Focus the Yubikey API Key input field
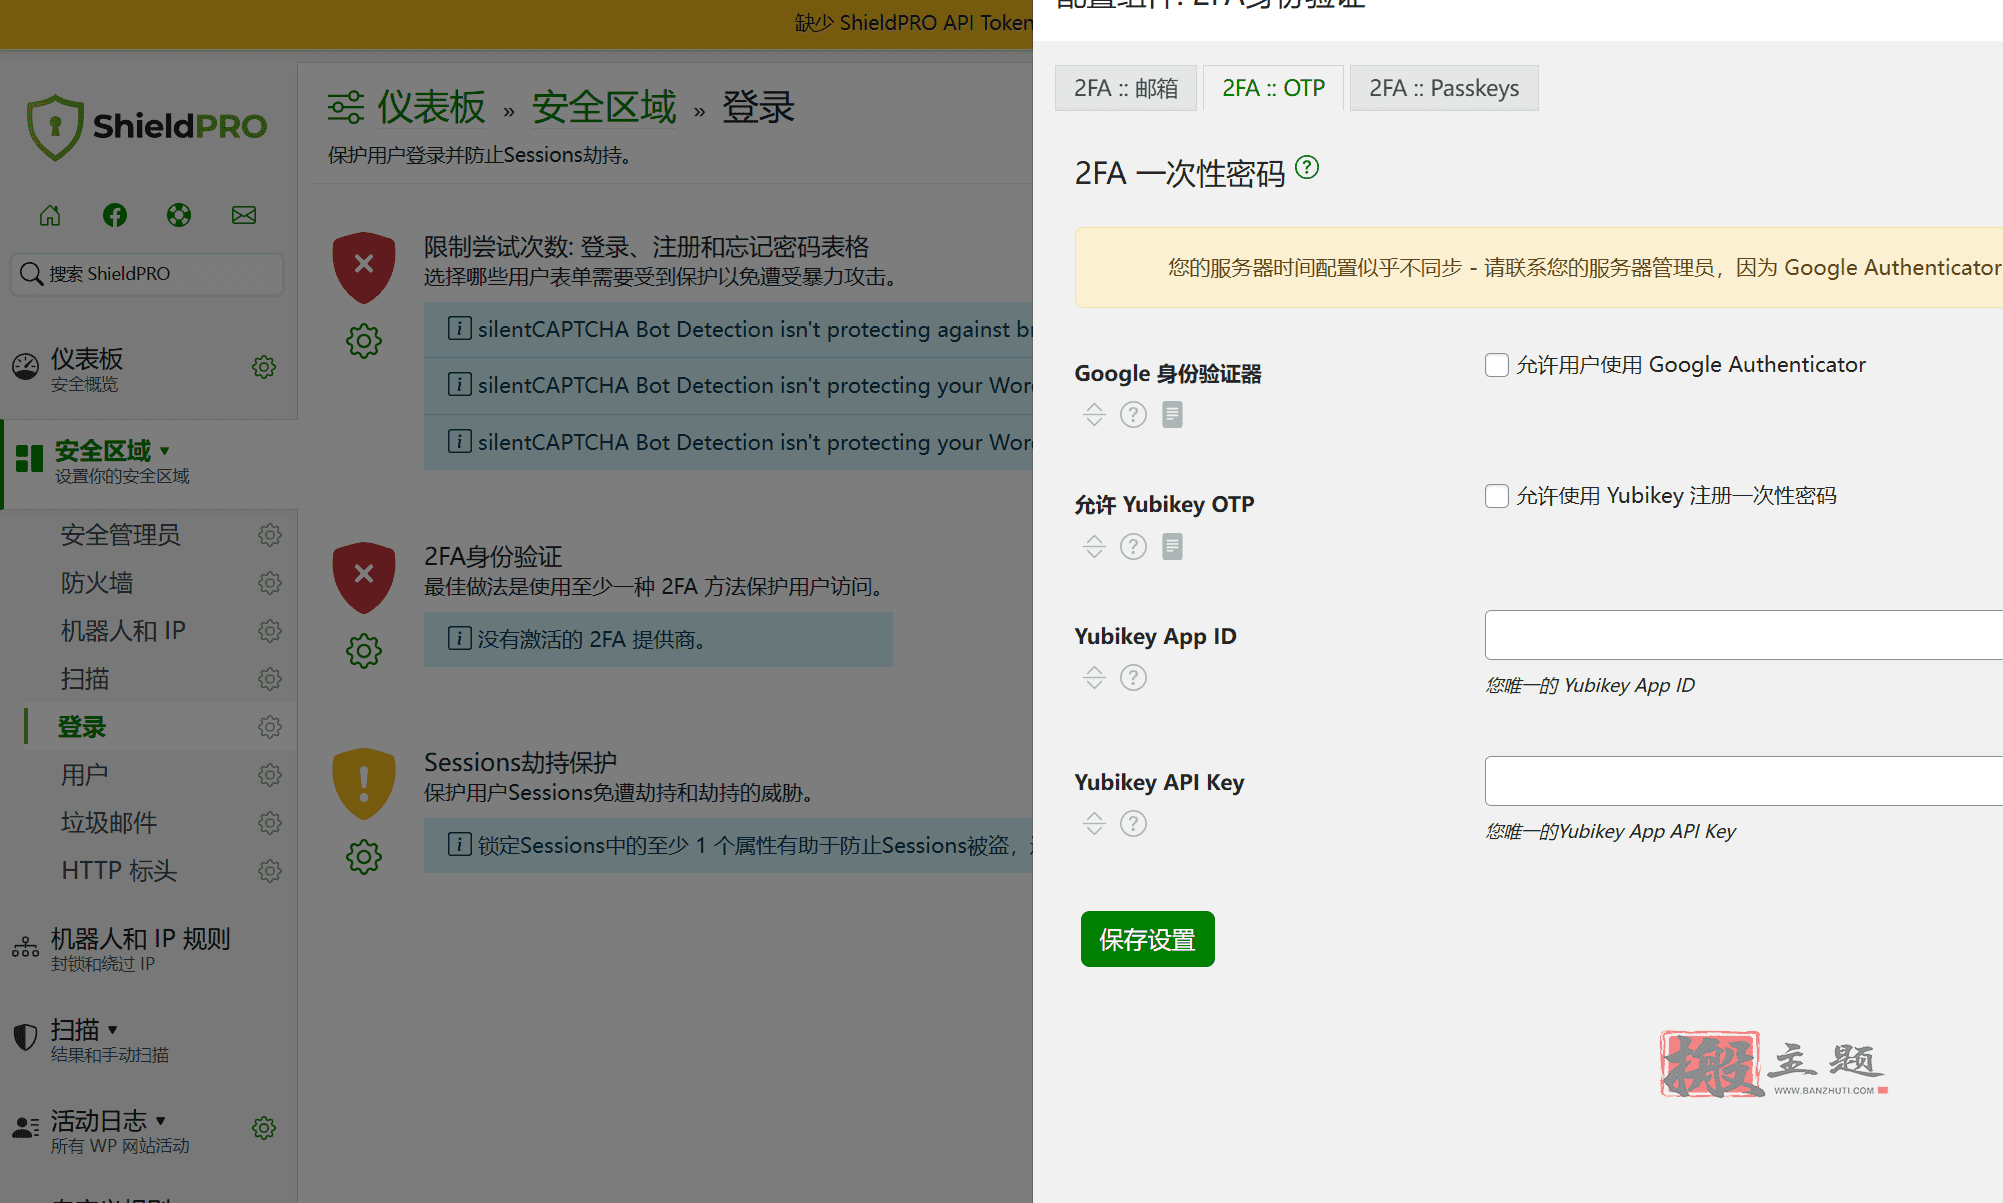The width and height of the screenshot is (2003, 1203). (1743, 781)
